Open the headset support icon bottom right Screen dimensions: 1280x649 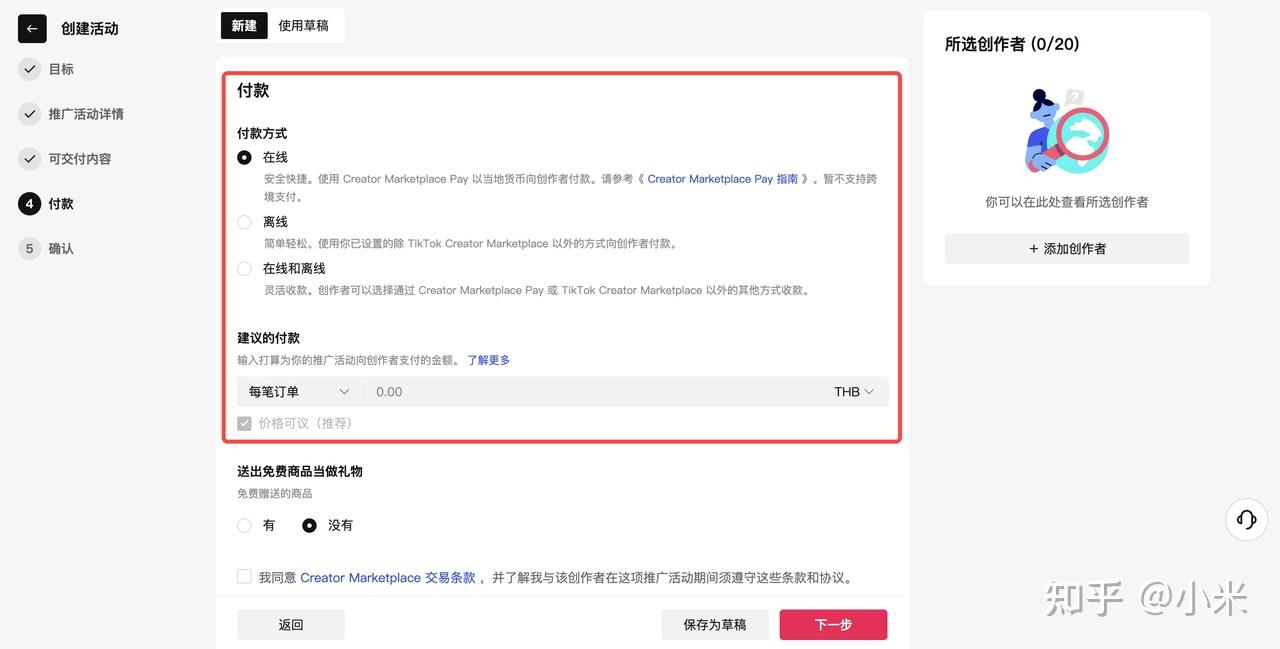tap(1245, 519)
